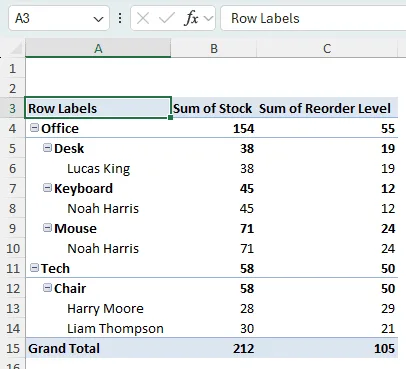Select Liam Thompson stock value 30
The height and width of the screenshot is (369, 406).
(214, 328)
